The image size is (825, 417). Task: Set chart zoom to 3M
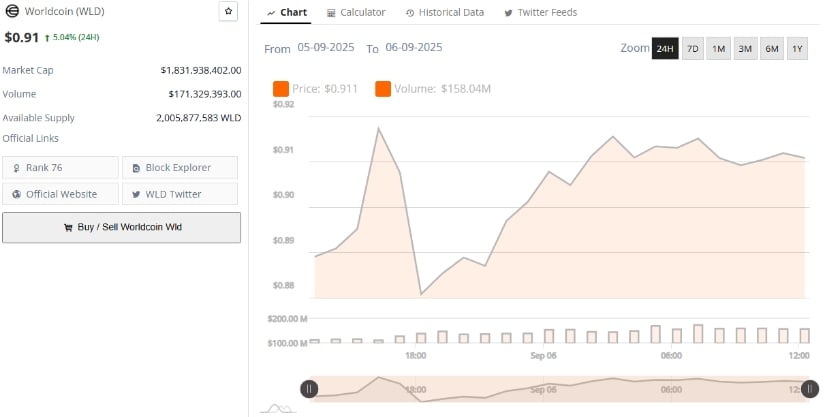[745, 48]
